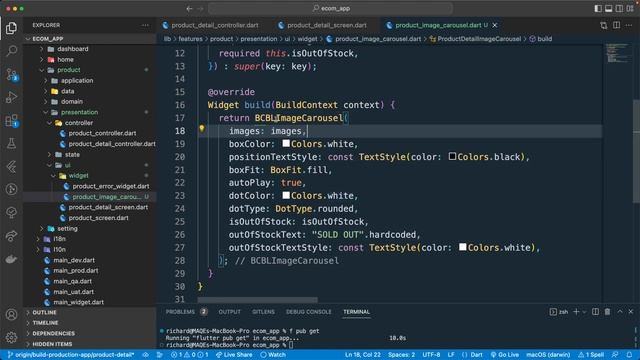Click the Spaces: 2 indentation setting
This screenshot has width=640, height=360.
(402, 355)
